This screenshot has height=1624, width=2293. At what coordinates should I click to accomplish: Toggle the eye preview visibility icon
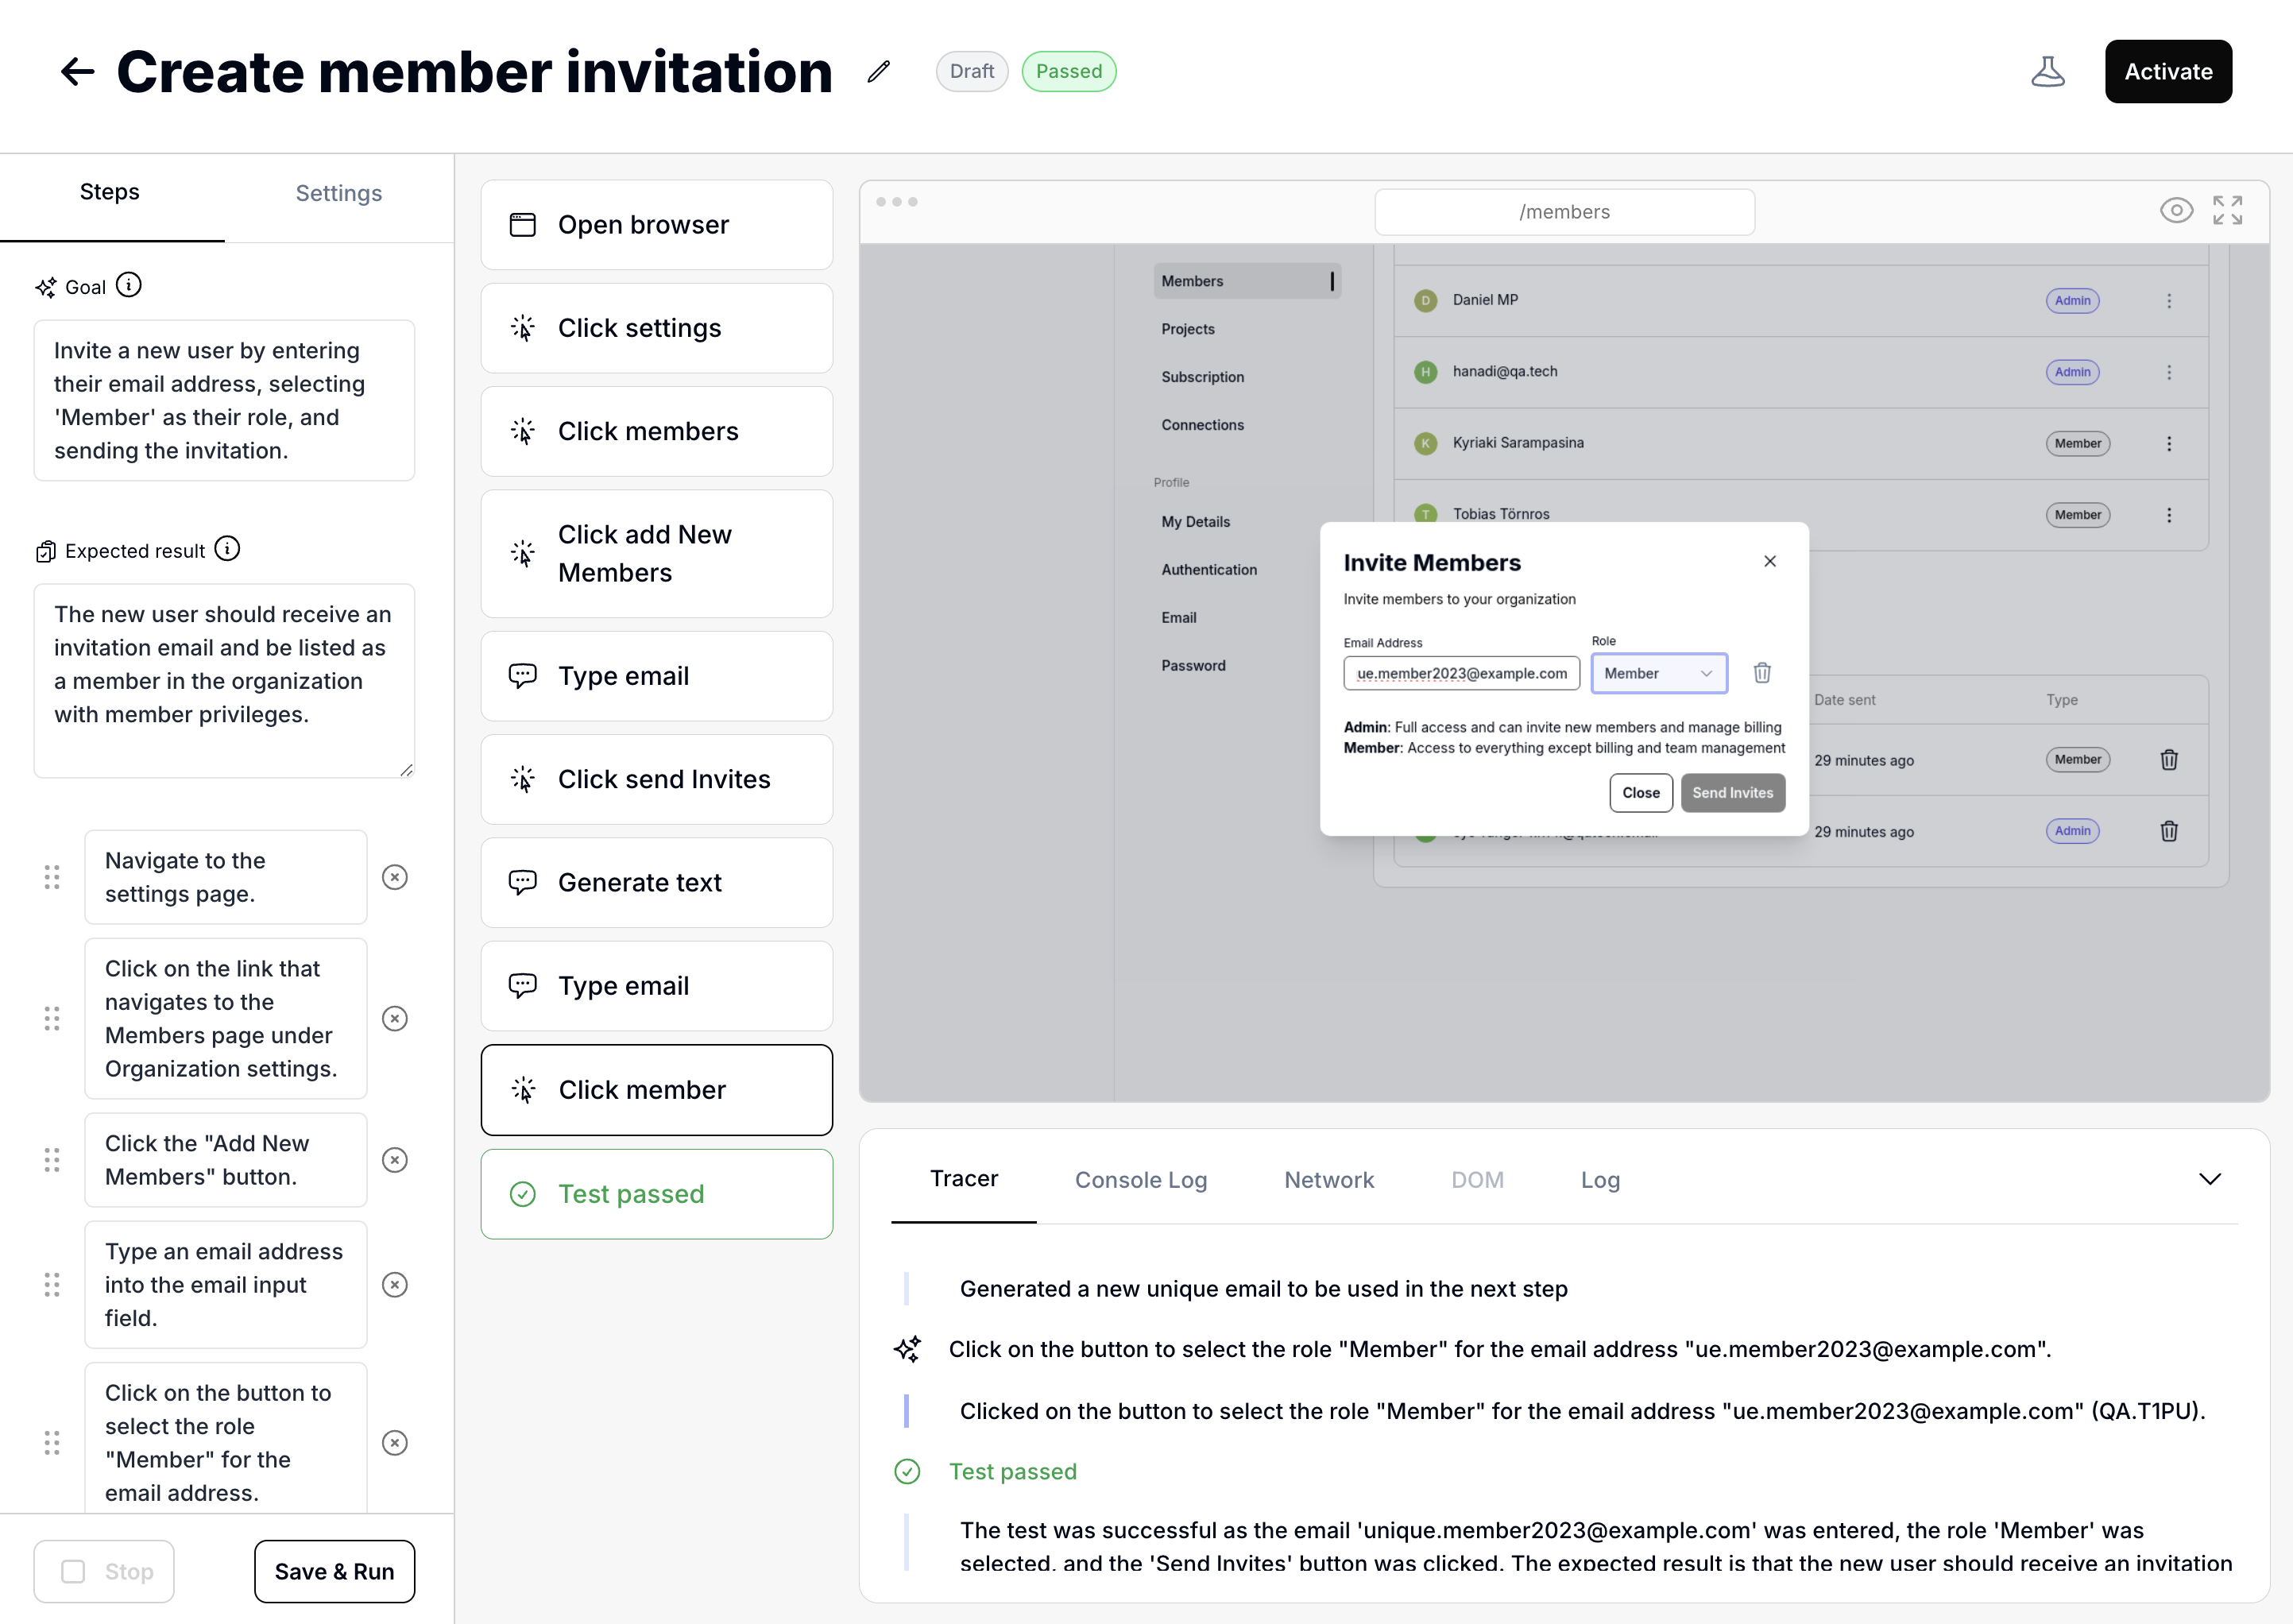click(2176, 210)
